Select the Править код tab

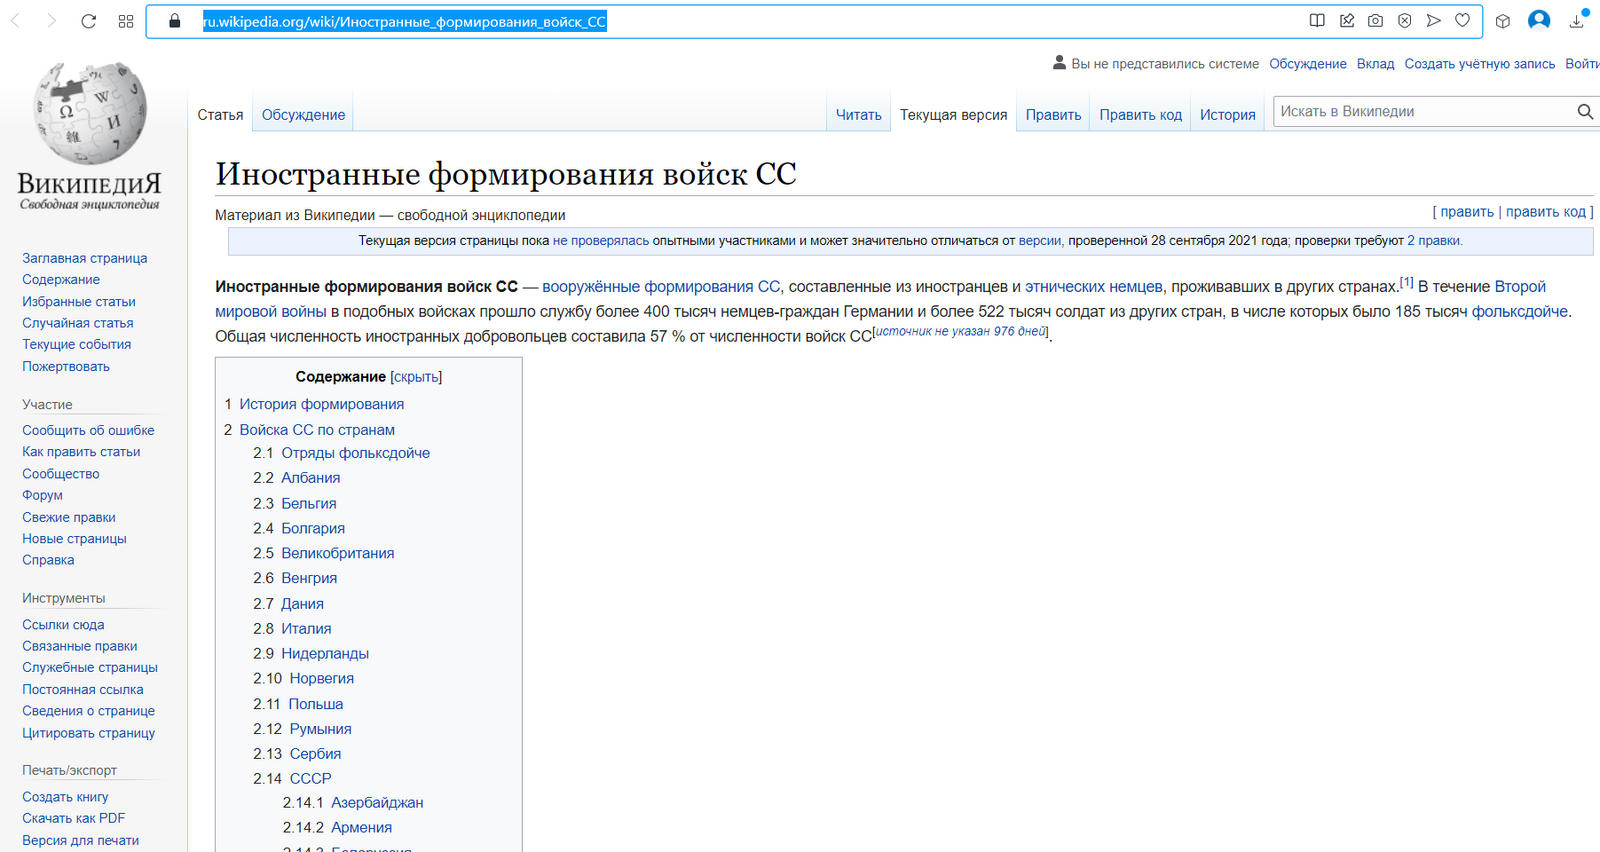(x=1140, y=115)
